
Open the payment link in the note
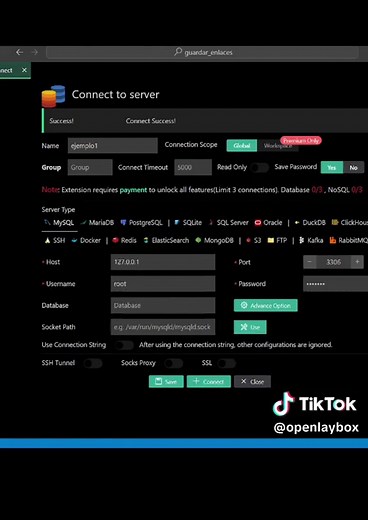[x=133, y=190]
